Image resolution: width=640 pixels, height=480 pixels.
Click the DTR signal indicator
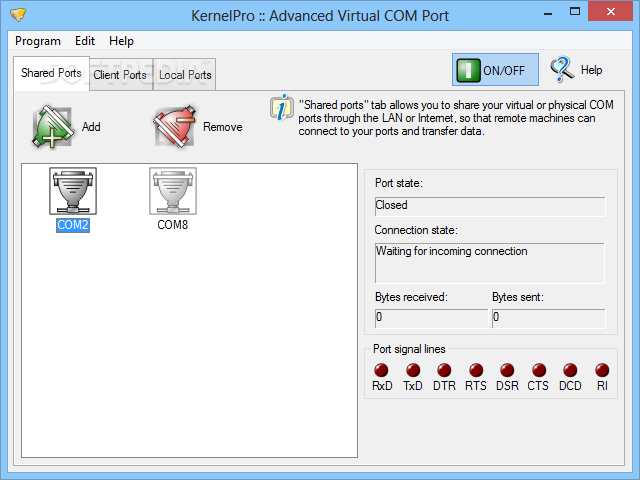pos(444,370)
